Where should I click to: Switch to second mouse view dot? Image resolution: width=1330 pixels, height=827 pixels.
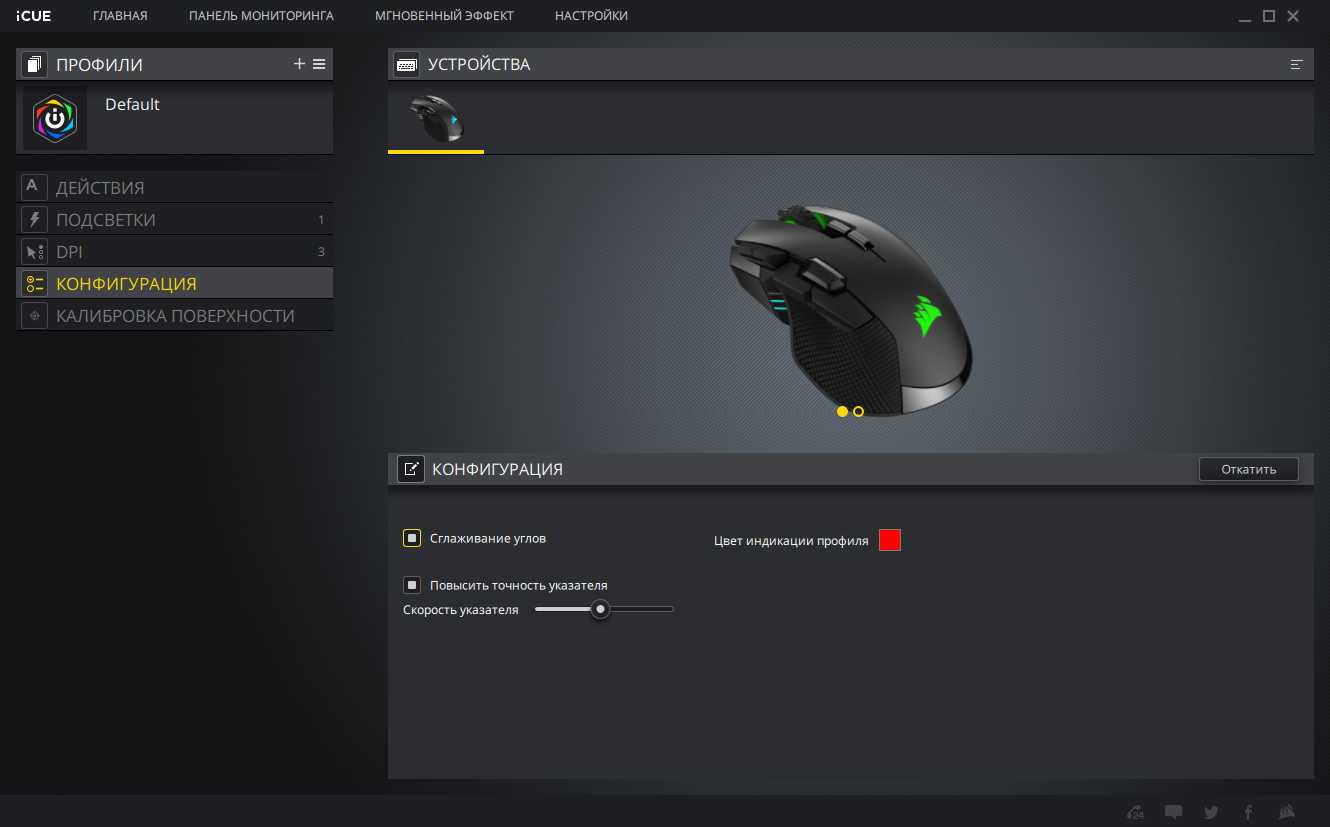coord(859,412)
